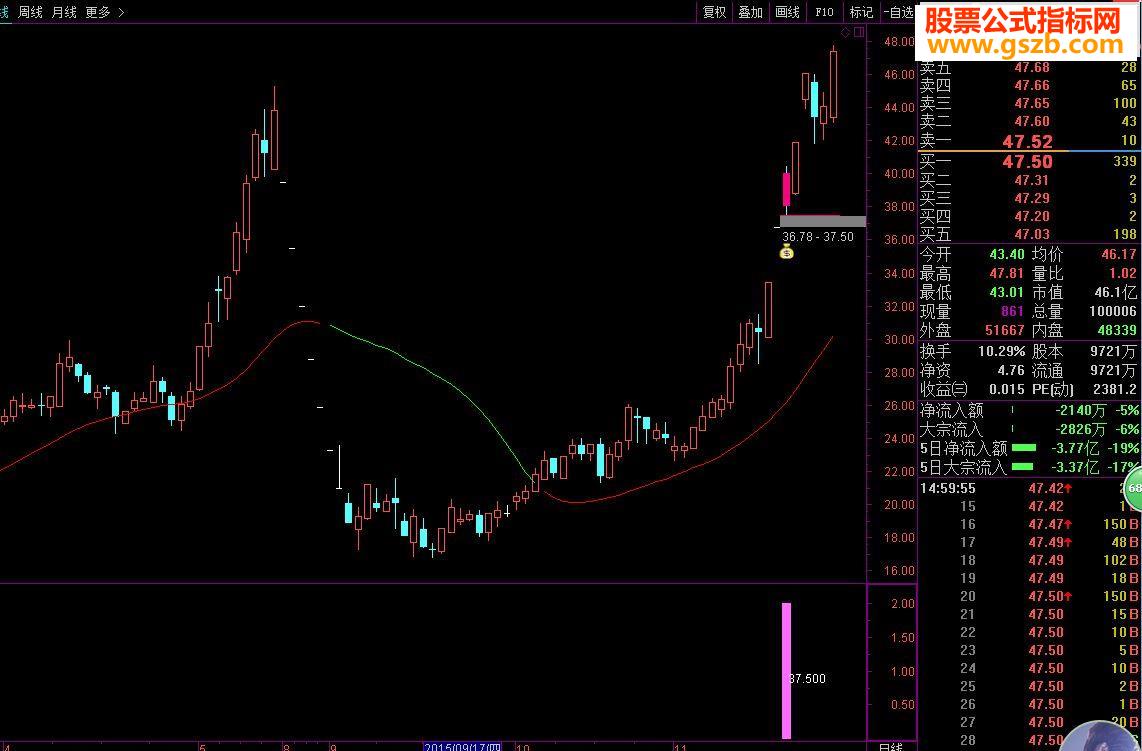Click the 买四 price 47.20
This screenshot has width=1142, height=751.
1032,216
